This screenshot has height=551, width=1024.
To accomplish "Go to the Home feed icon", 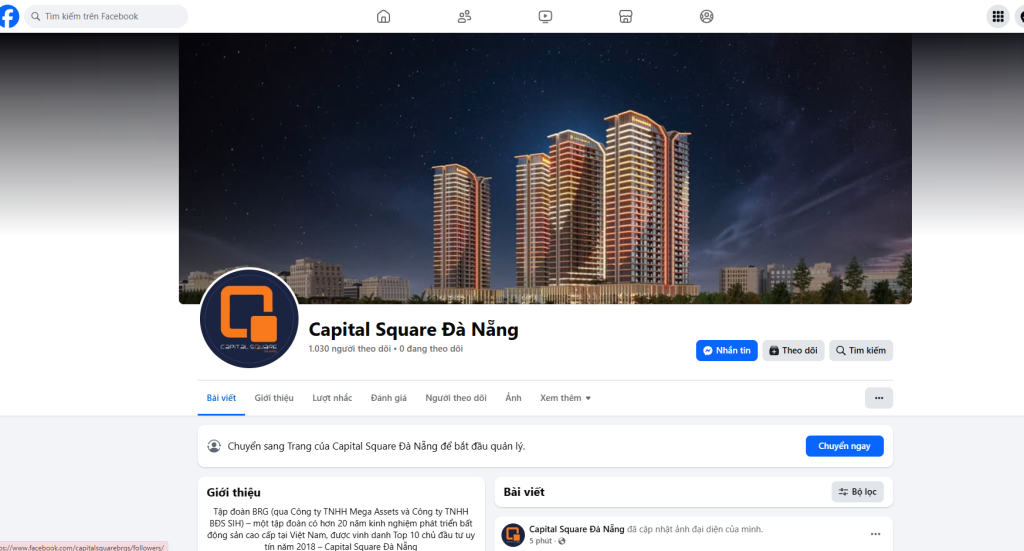I will coord(383,16).
